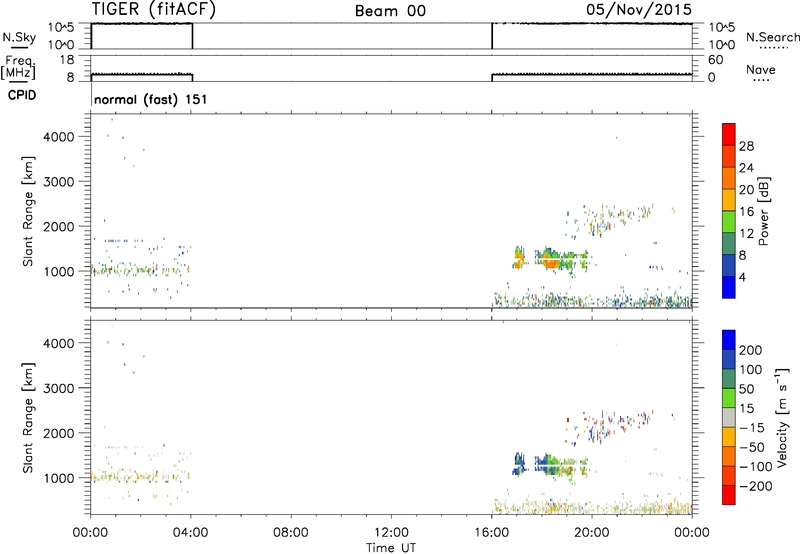Click the frequency trace segment after 16:00
Viewport: 800px width, 554px height.
(592, 74)
